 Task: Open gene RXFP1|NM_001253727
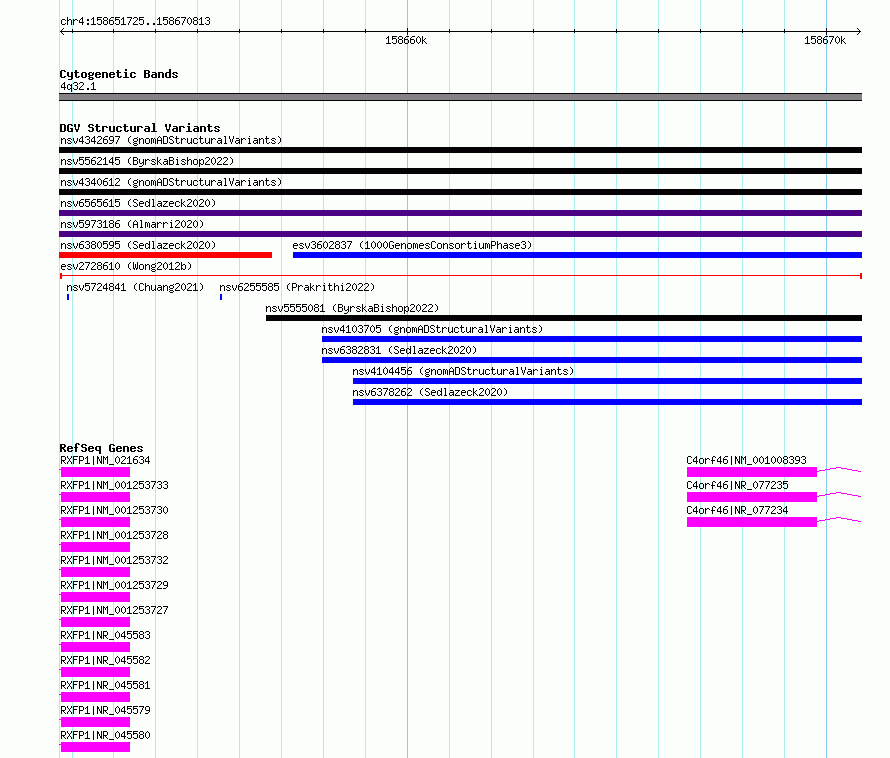point(114,610)
